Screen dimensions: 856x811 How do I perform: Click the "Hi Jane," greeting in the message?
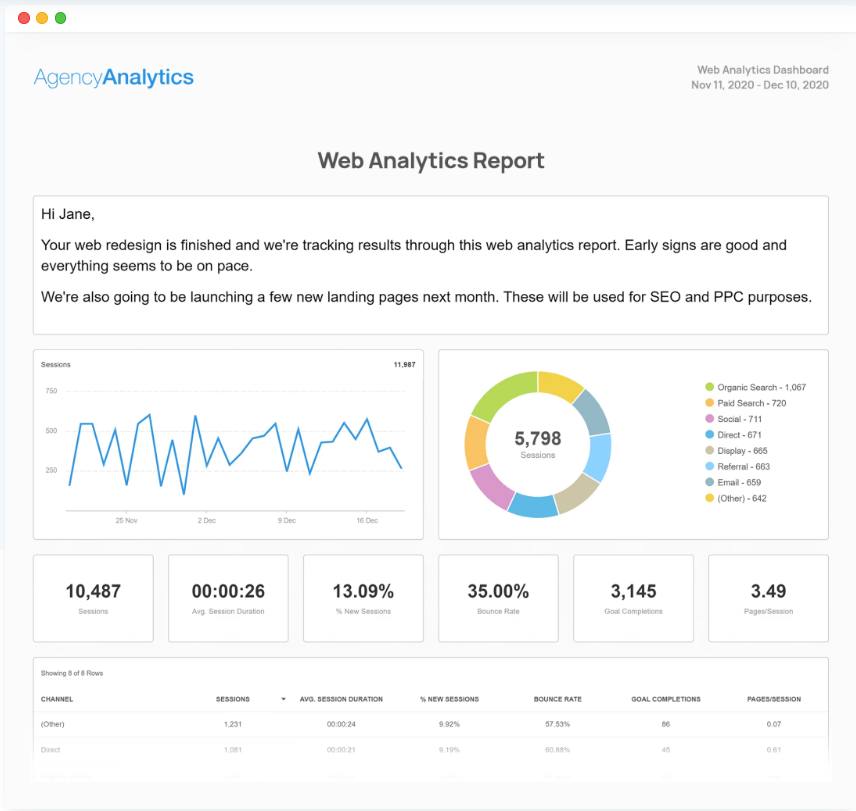[x=68, y=214]
